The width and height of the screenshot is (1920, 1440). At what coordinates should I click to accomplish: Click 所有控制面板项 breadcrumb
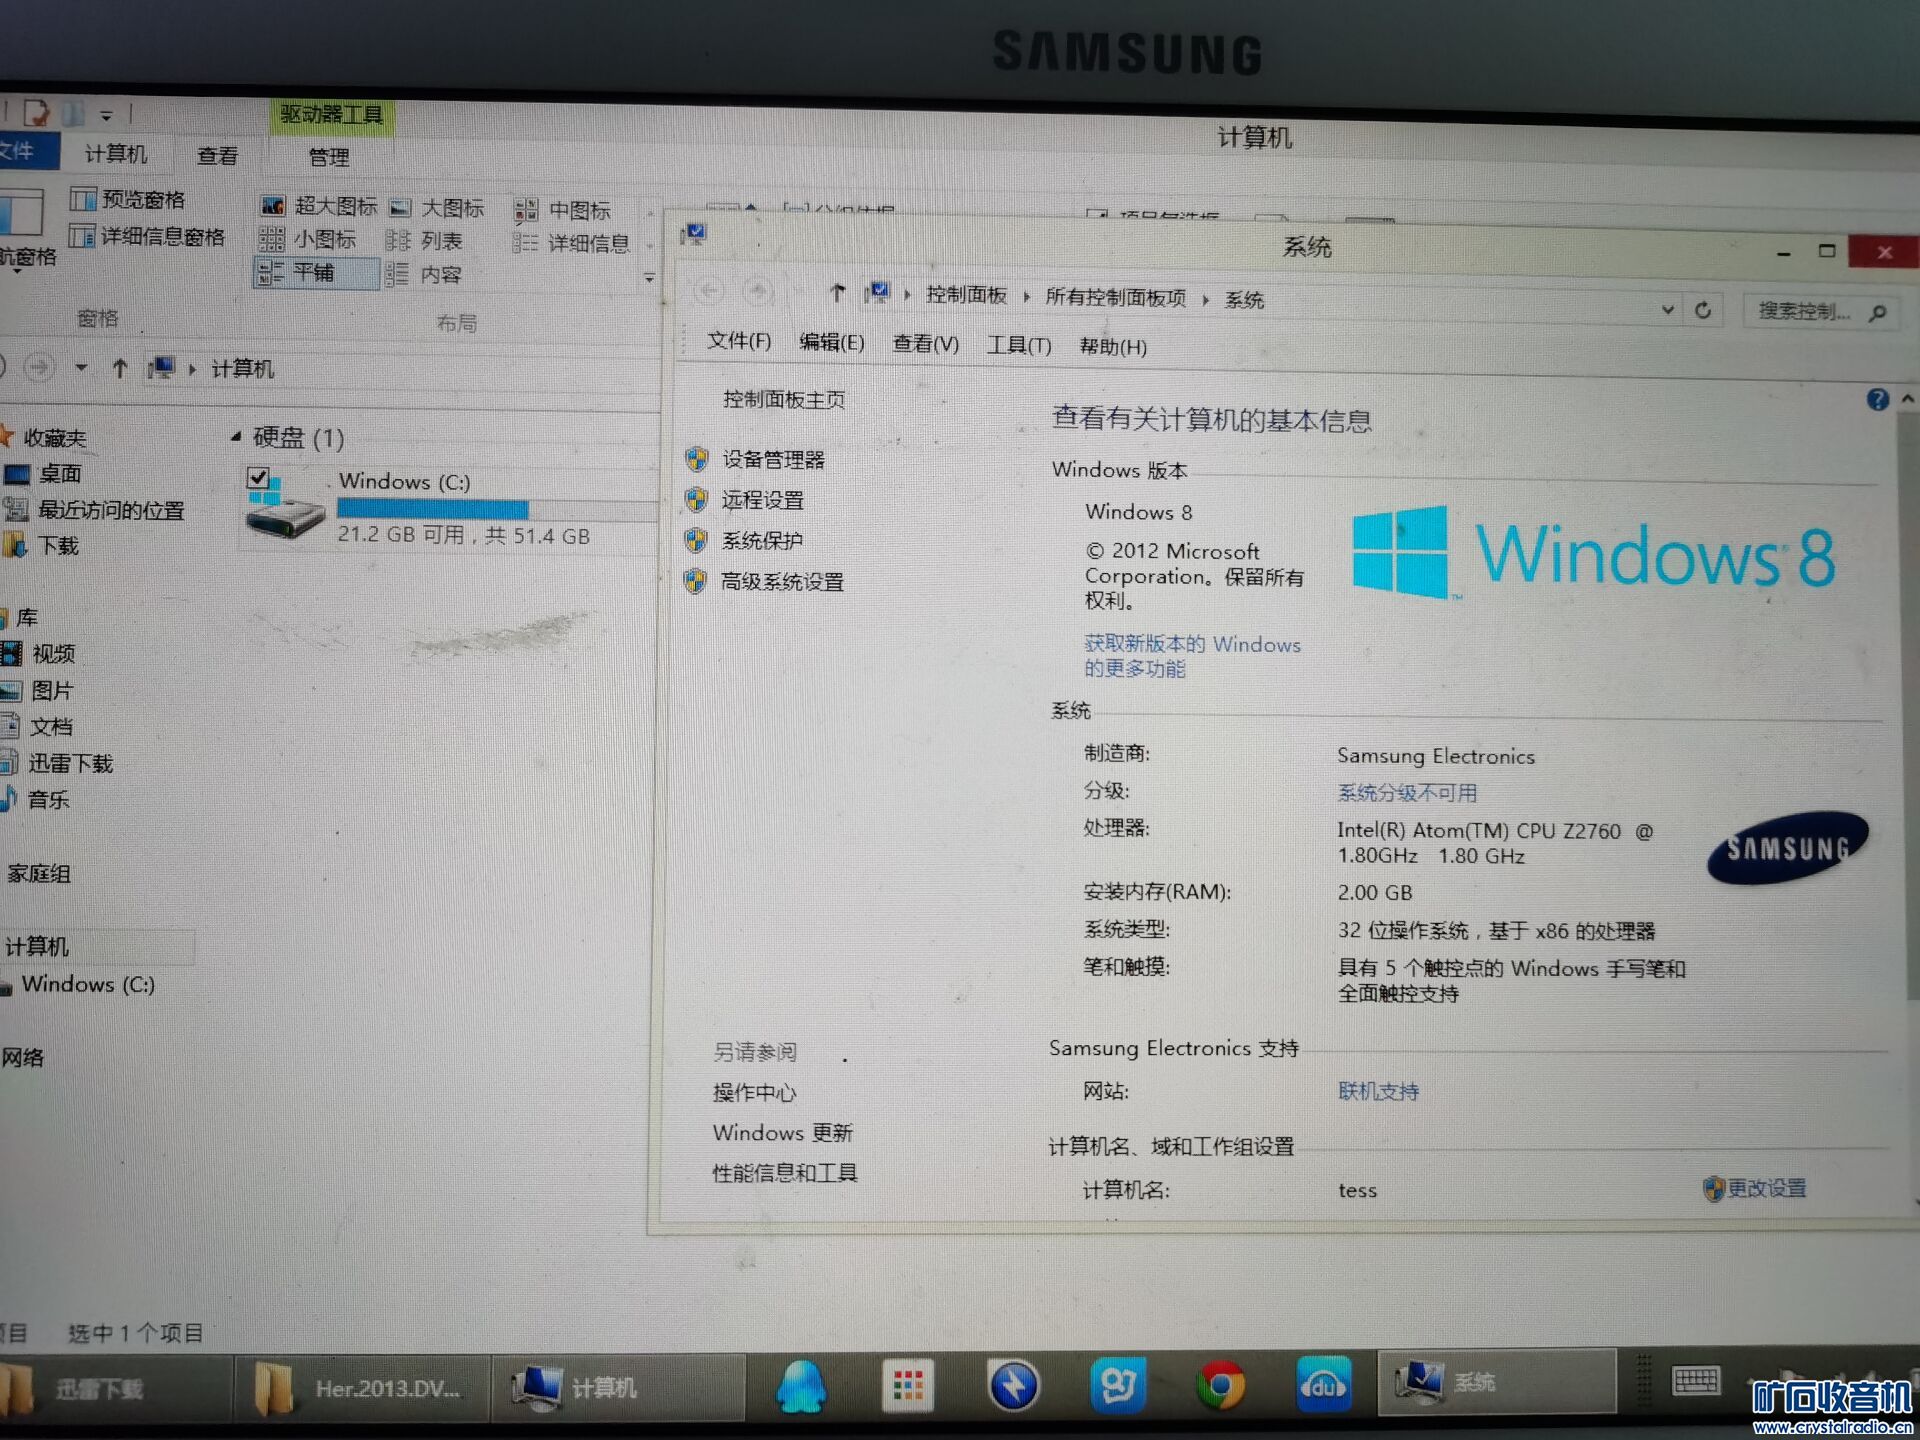tap(1115, 297)
